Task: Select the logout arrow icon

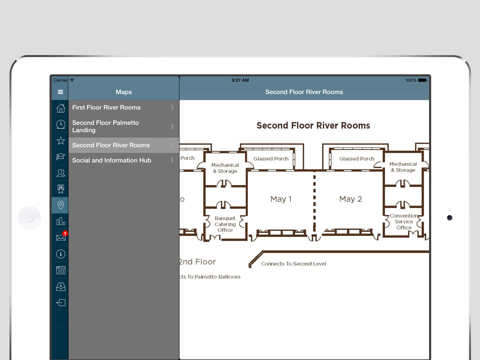Action: (61, 303)
